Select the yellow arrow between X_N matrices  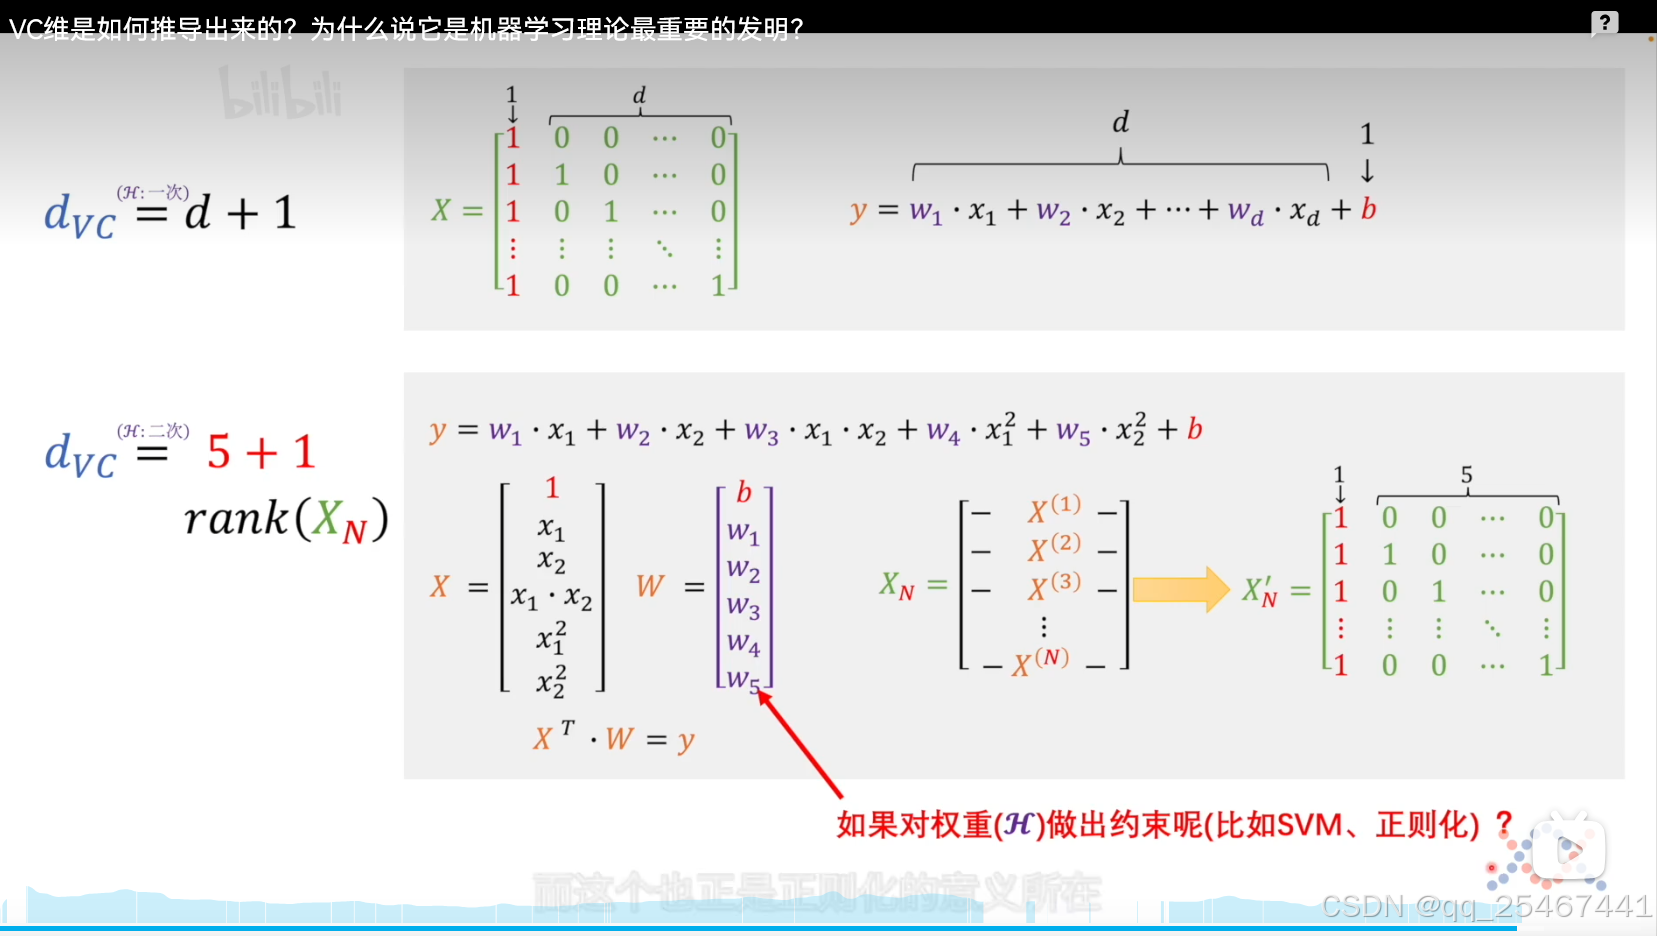point(1182,590)
